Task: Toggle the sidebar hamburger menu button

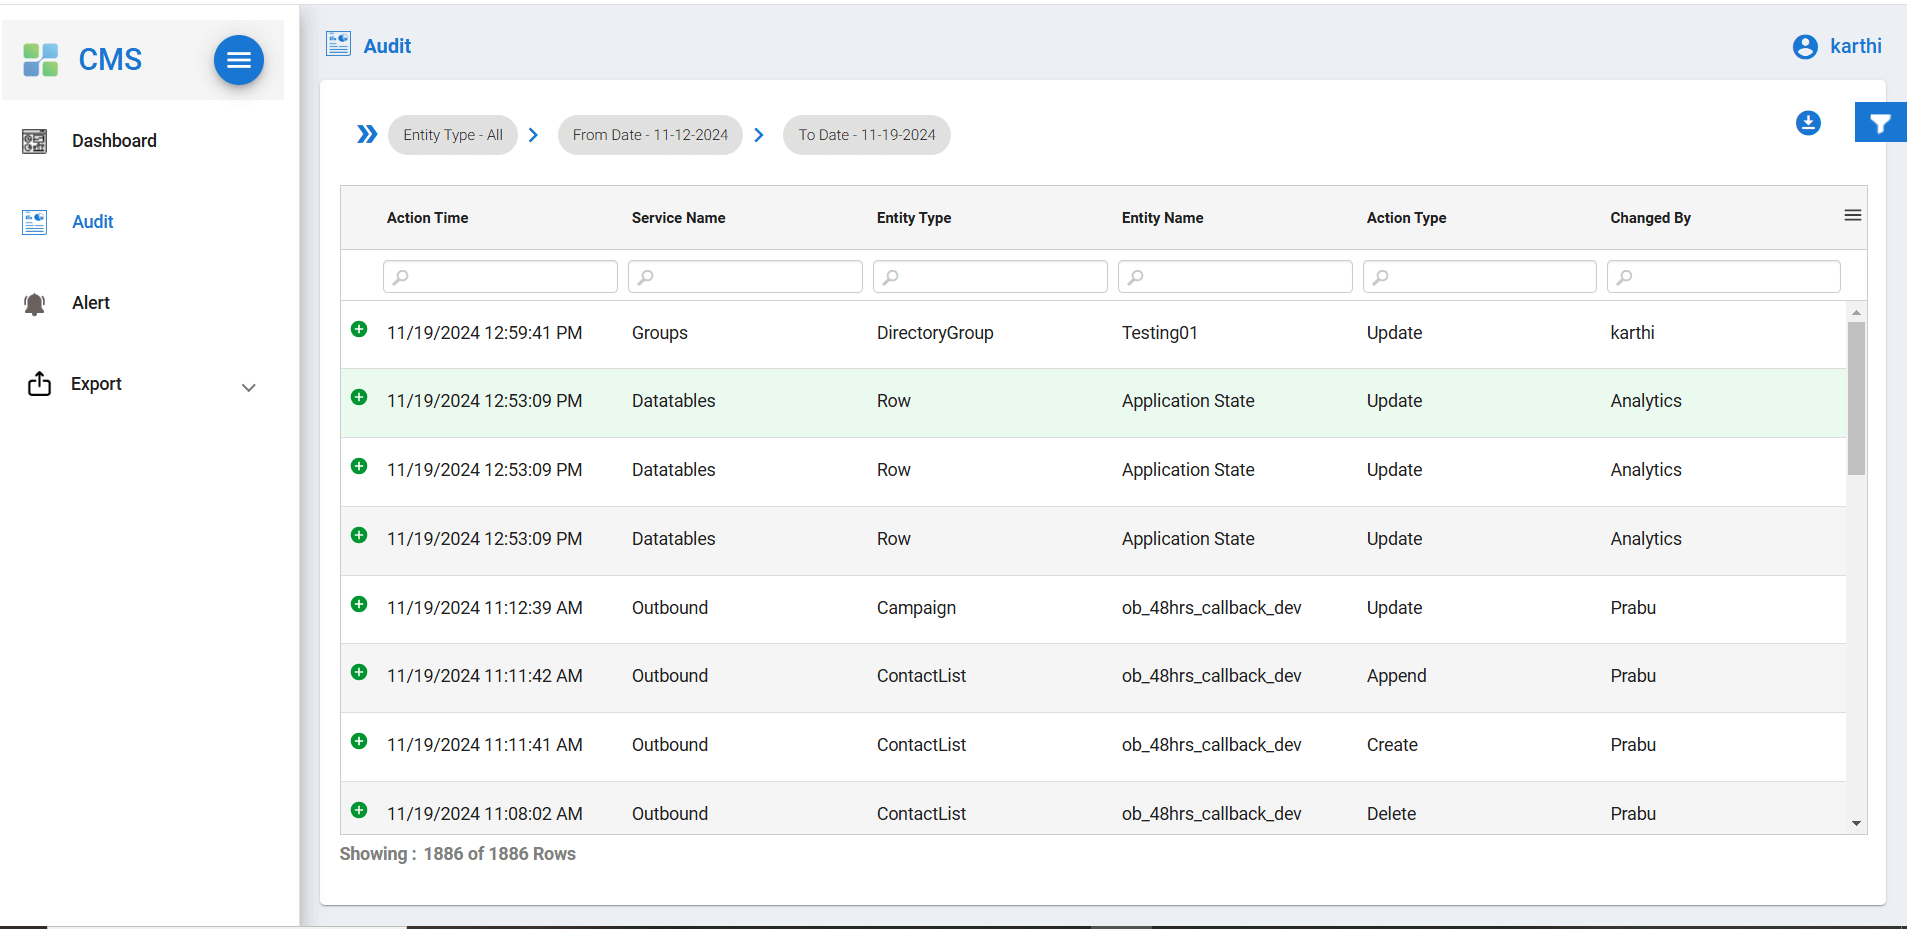Action: click(x=239, y=60)
